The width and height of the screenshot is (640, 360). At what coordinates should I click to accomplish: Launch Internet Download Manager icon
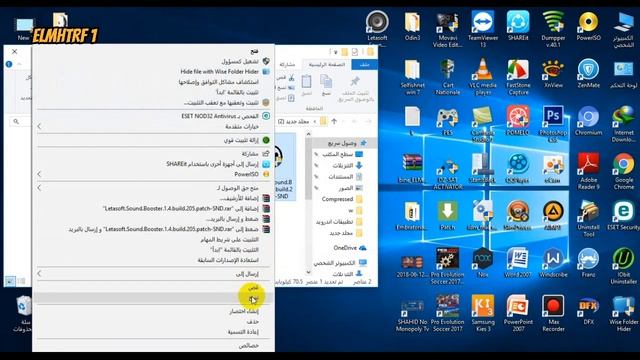tap(623, 124)
